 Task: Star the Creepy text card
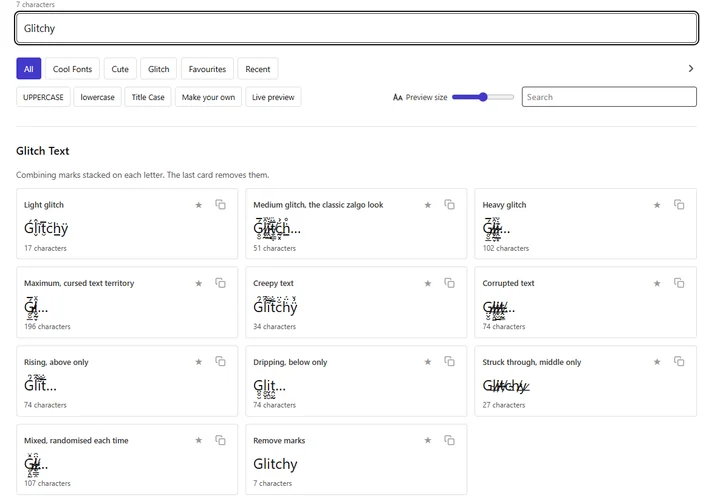point(428,283)
